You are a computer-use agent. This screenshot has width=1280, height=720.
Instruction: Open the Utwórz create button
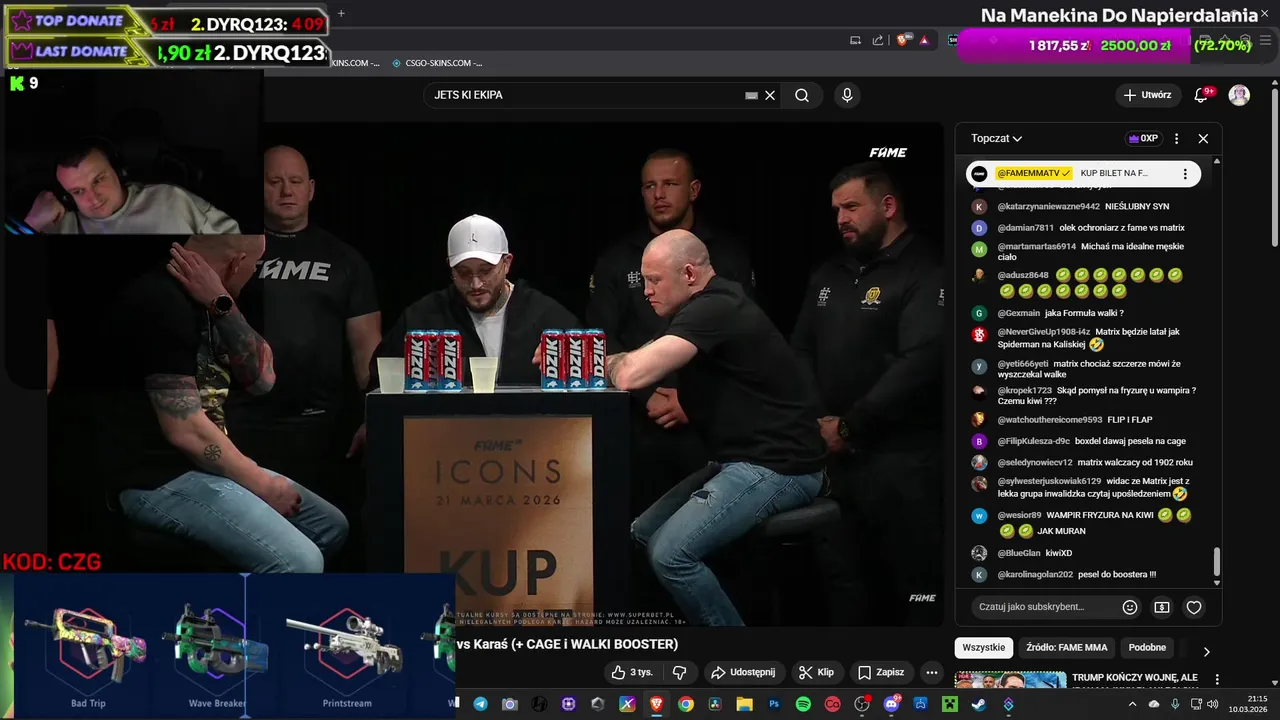[1147, 95]
